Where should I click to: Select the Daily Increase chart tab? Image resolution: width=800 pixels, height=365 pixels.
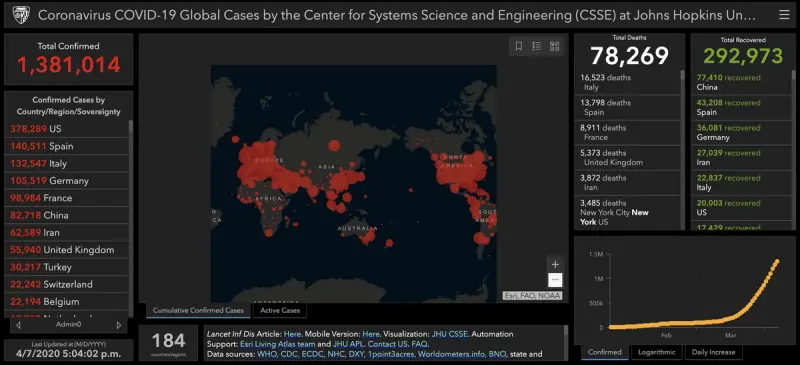tap(713, 352)
